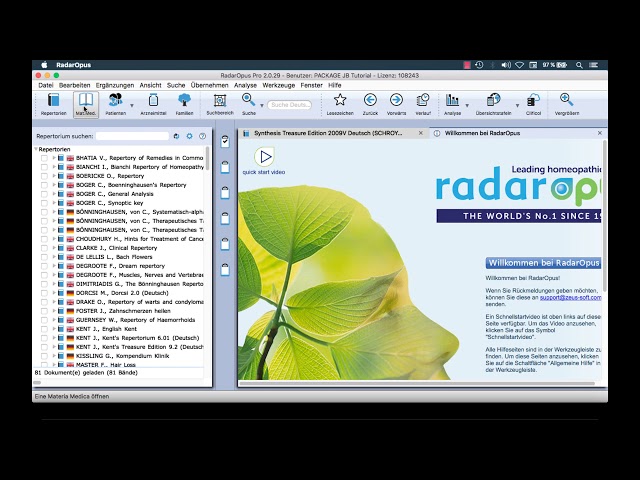Check Boenninghausen's Repertory checkbox
This screenshot has height=480, width=640.
tap(44, 185)
